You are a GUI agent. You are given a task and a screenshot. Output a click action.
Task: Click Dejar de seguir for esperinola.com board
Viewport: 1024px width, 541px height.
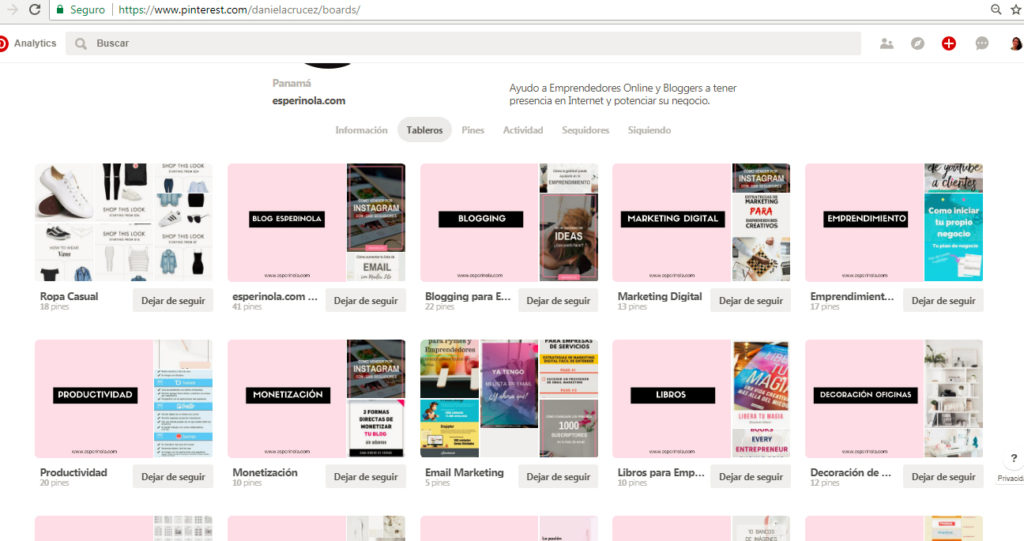pyautogui.click(x=366, y=301)
